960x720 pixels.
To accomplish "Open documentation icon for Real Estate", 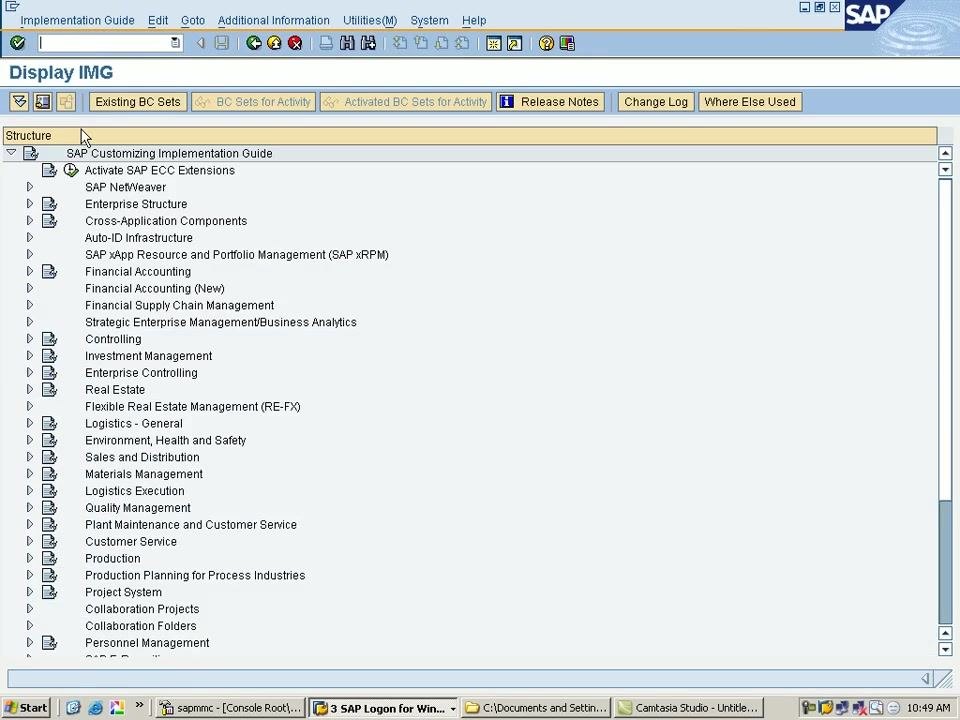I will tap(50, 389).
